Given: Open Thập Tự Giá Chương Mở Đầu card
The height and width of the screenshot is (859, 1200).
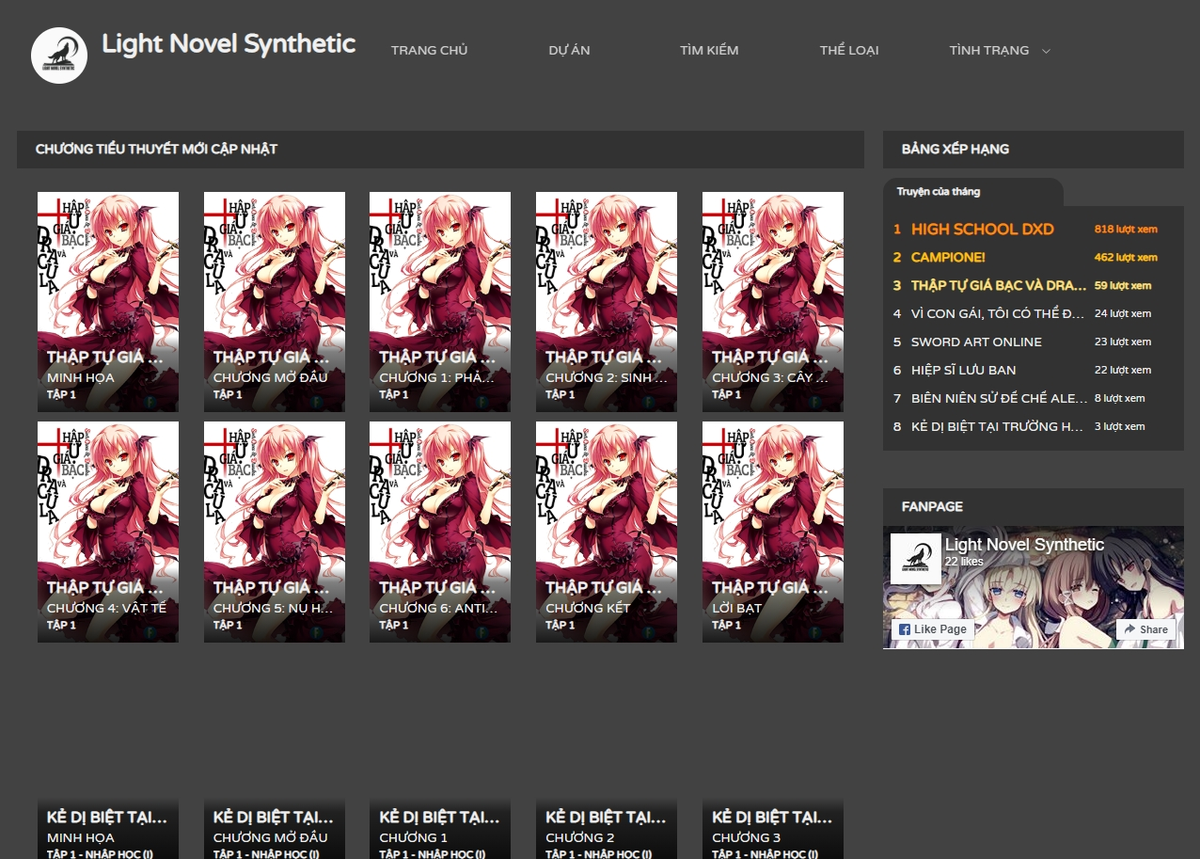Looking at the screenshot, I should tap(274, 302).
